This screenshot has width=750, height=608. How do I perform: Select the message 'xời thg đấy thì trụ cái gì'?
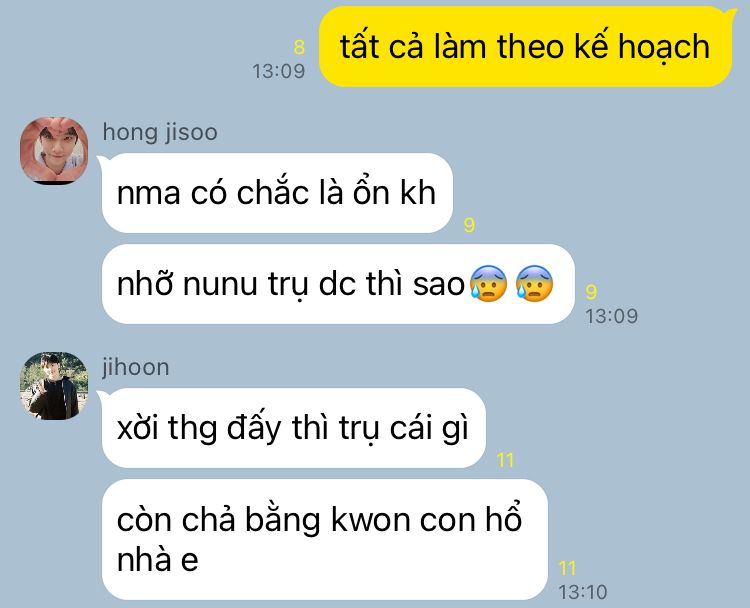pyautogui.click(x=294, y=428)
